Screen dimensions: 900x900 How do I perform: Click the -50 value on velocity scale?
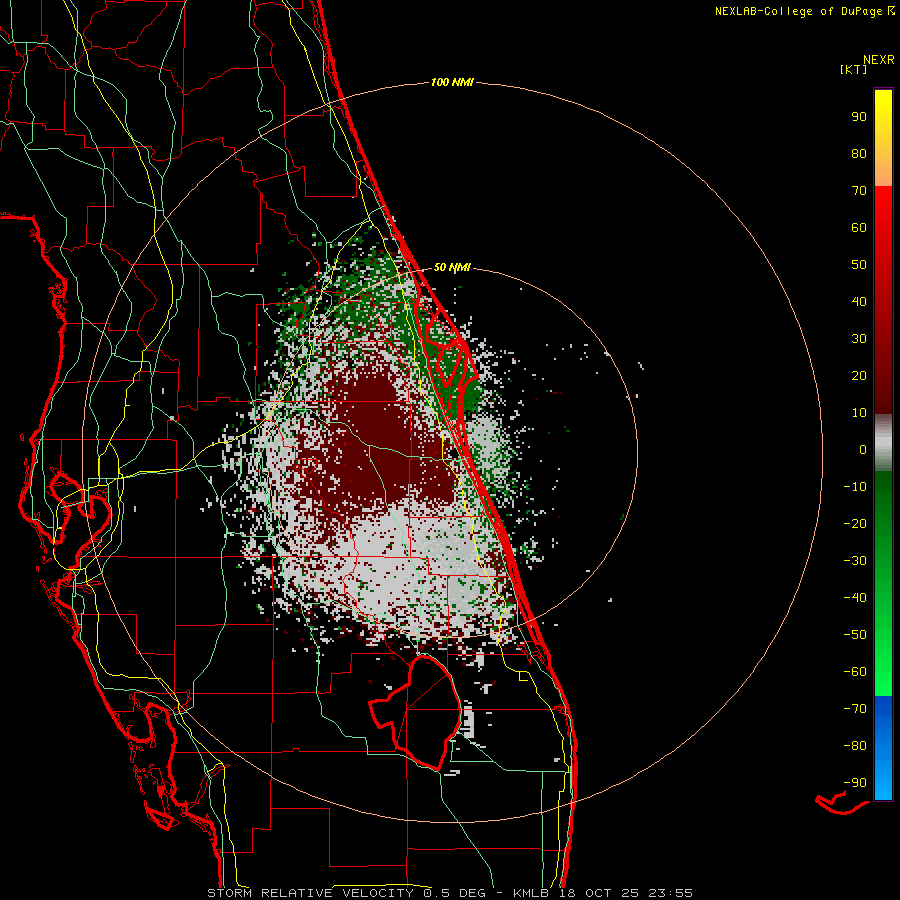(x=855, y=635)
